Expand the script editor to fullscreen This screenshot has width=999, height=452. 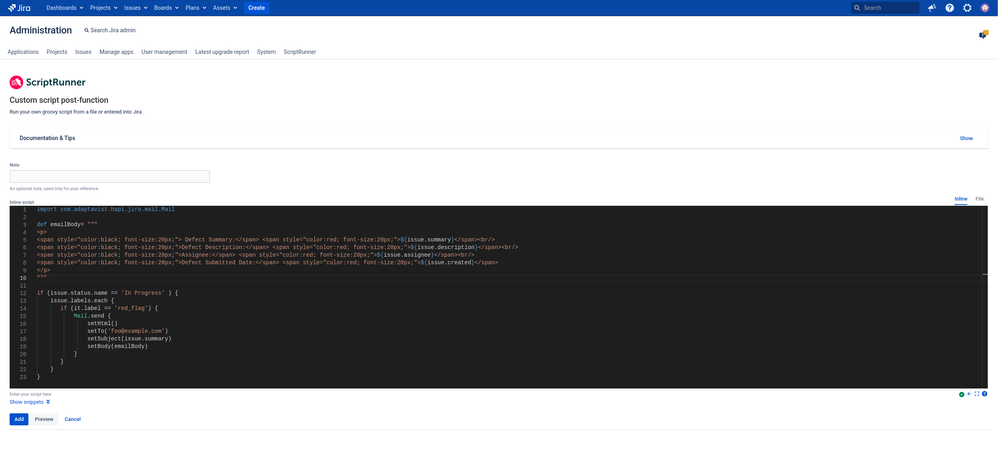pos(977,394)
